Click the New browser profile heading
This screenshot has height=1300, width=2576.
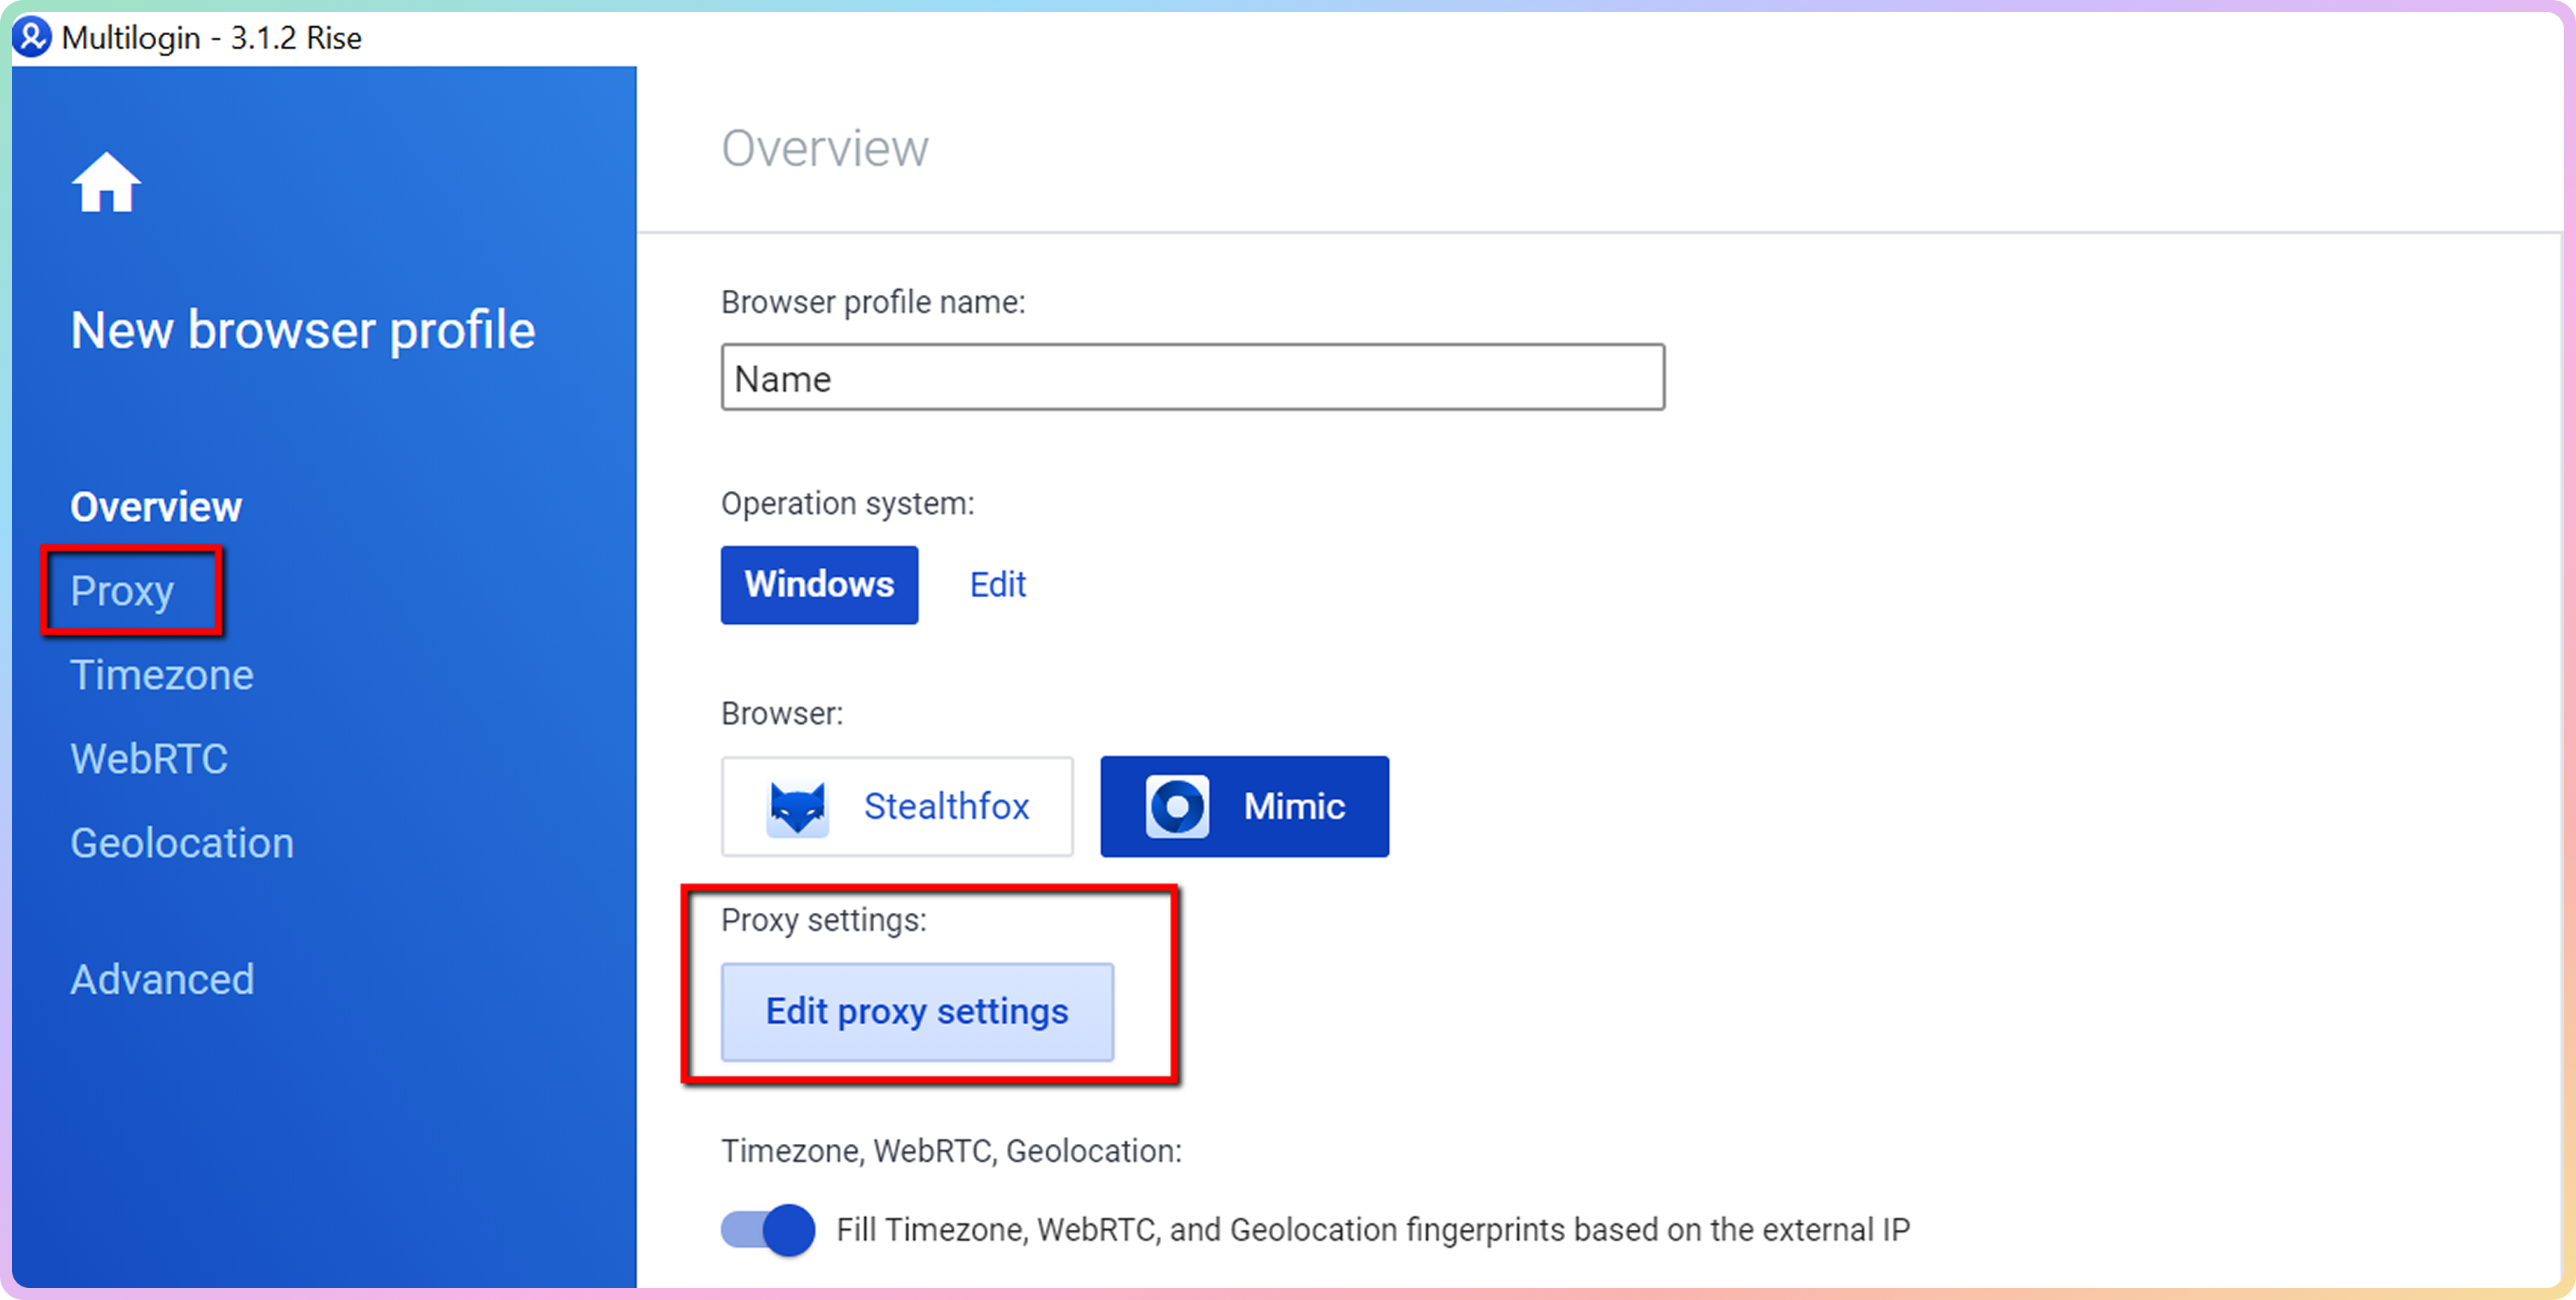[x=303, y=330]
